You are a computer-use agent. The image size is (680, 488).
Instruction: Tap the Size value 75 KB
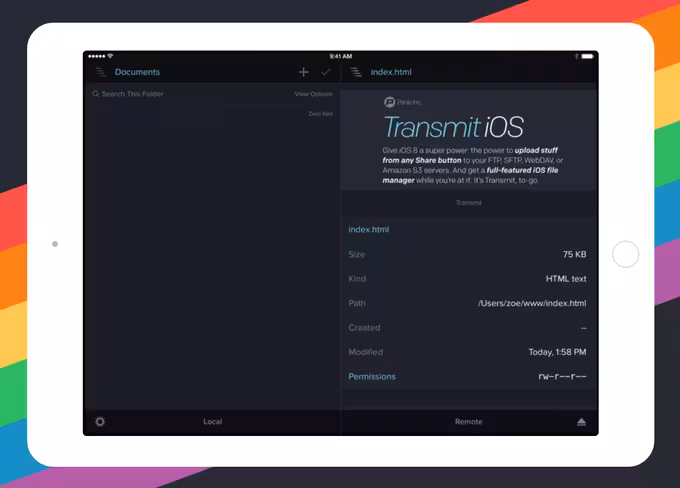click(x=575, y=254)
